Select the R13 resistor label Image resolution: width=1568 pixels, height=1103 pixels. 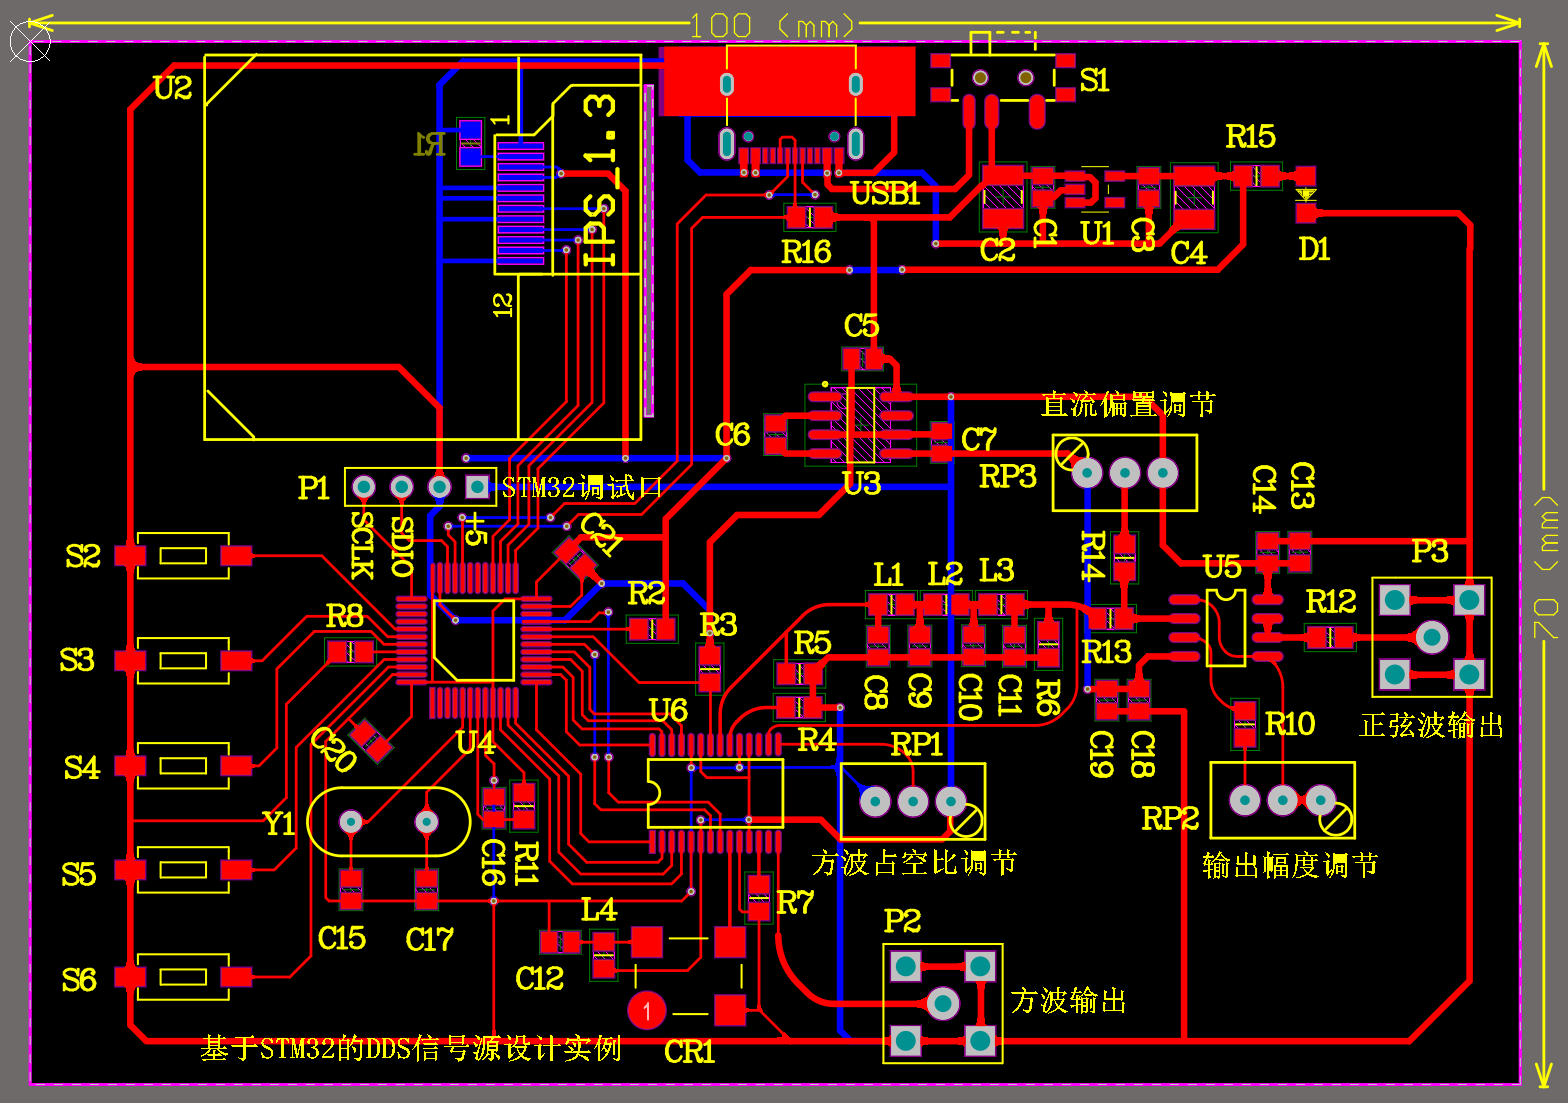pyautogui.click(x=1106, y=652)
